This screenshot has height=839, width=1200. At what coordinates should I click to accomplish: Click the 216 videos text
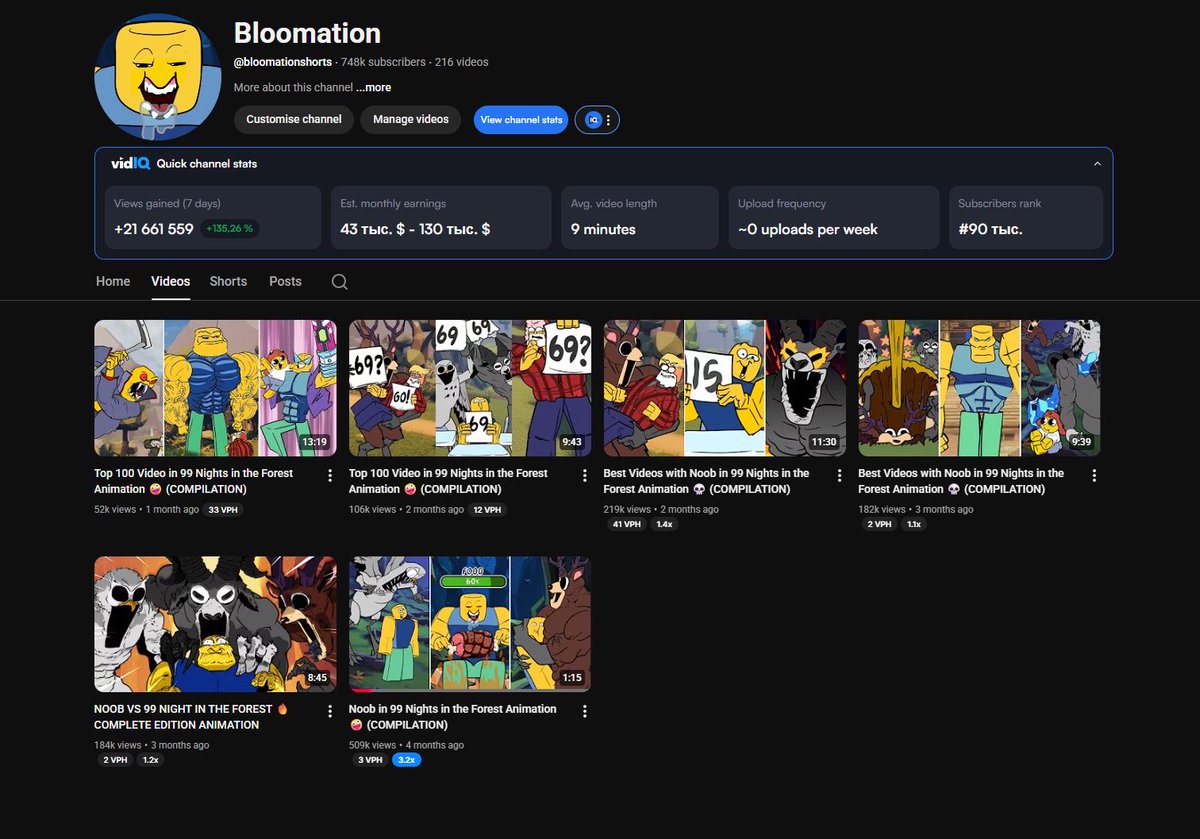pyautogui.click(x=461, y=62)
